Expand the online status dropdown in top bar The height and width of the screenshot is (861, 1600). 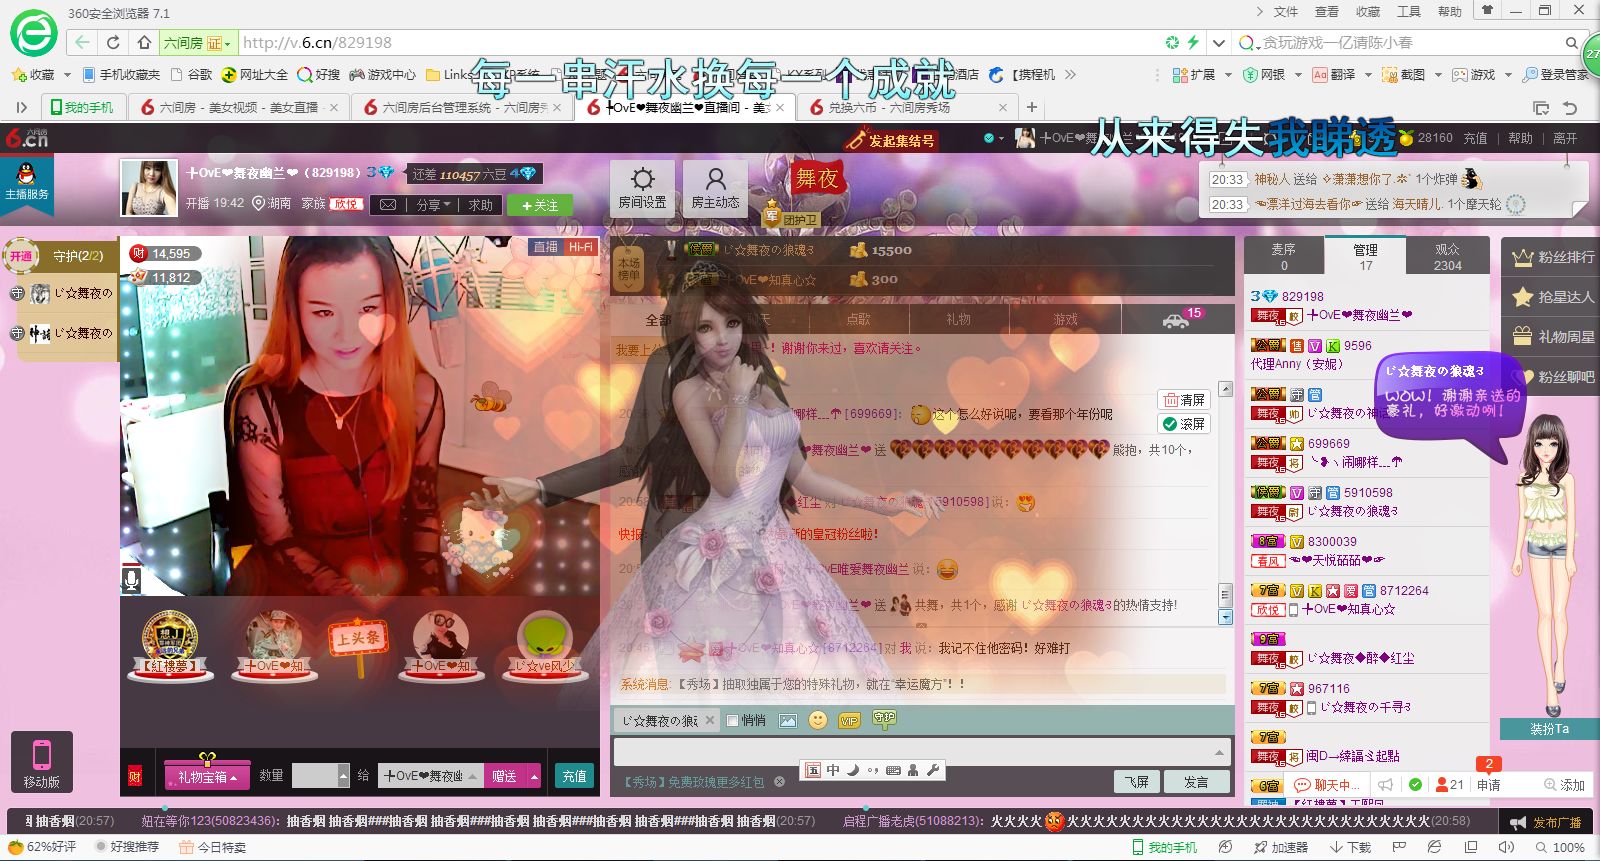(1000, 139)
